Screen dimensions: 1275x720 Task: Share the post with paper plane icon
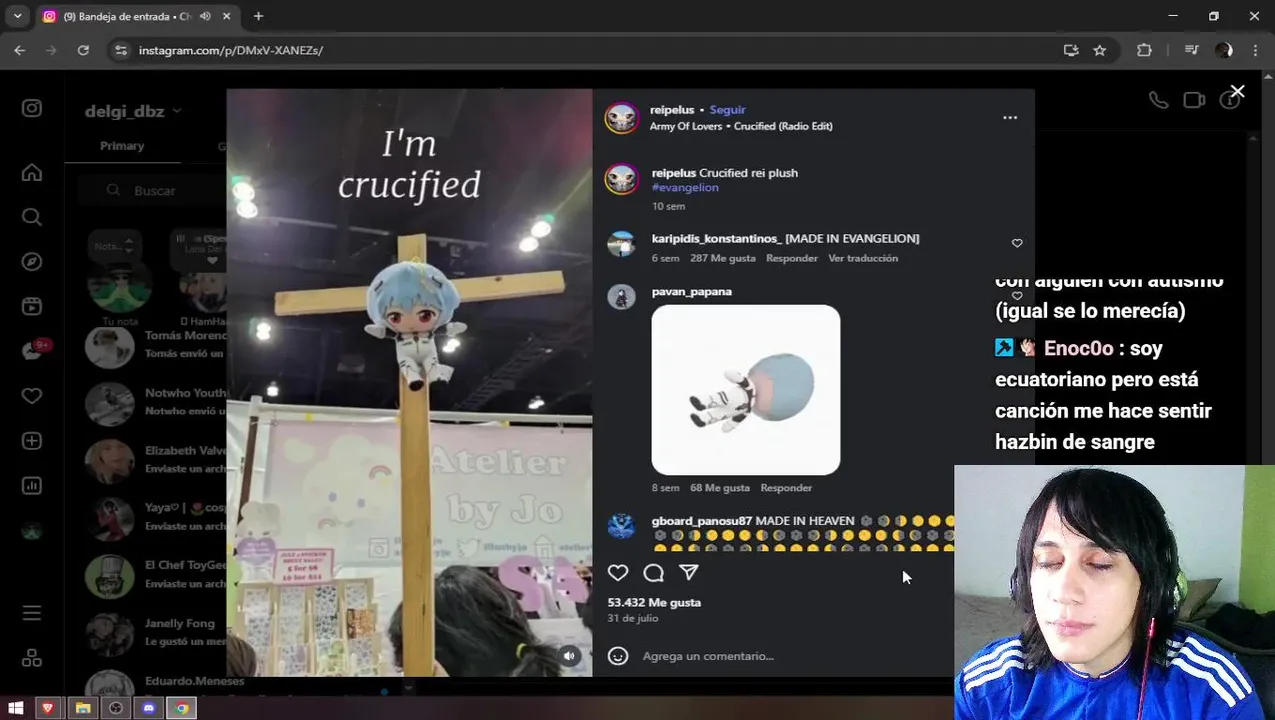(689, 573)
